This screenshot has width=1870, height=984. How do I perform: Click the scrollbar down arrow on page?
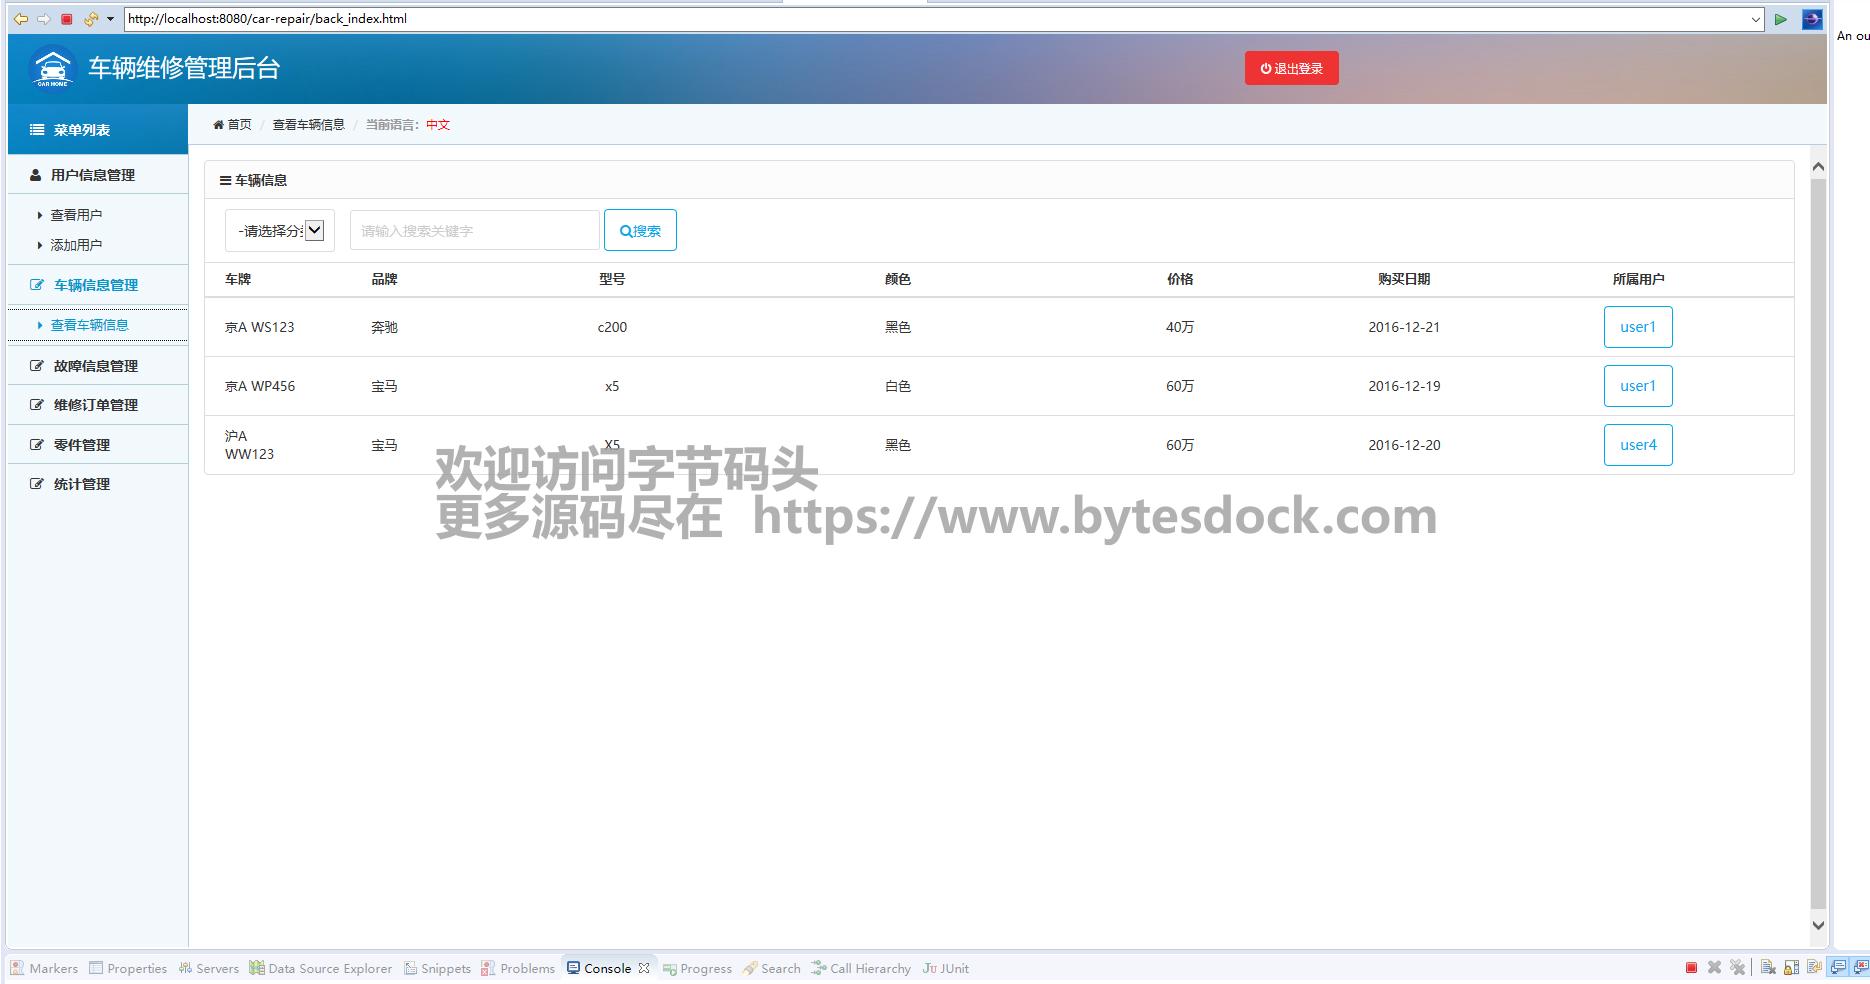(x=1818, y=926)
